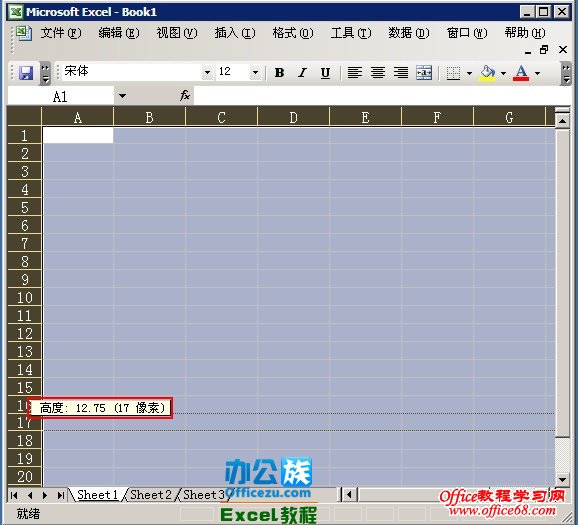578x525 pixels.
Task: Click the Save floppy disk icon
Action: 26,73
